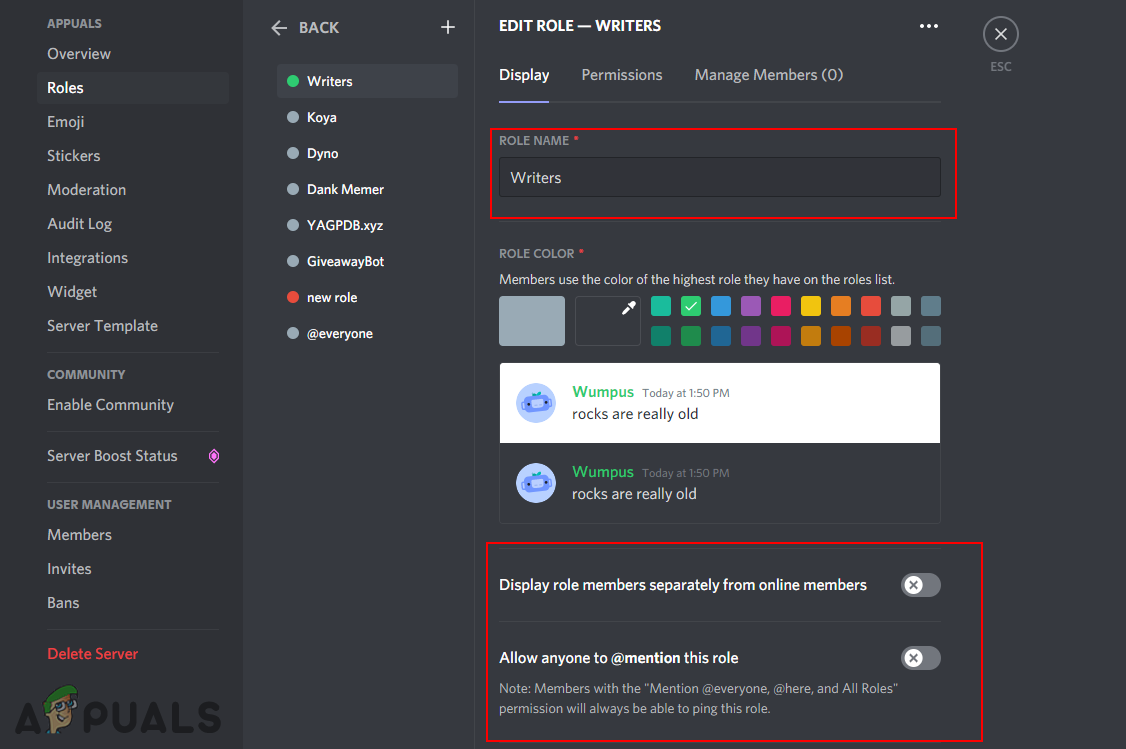Toggle Display role members separately switch
Image resolution: width=1126 pixels, height=749 pixels.
pyautogui.click(x=921, y=585)
